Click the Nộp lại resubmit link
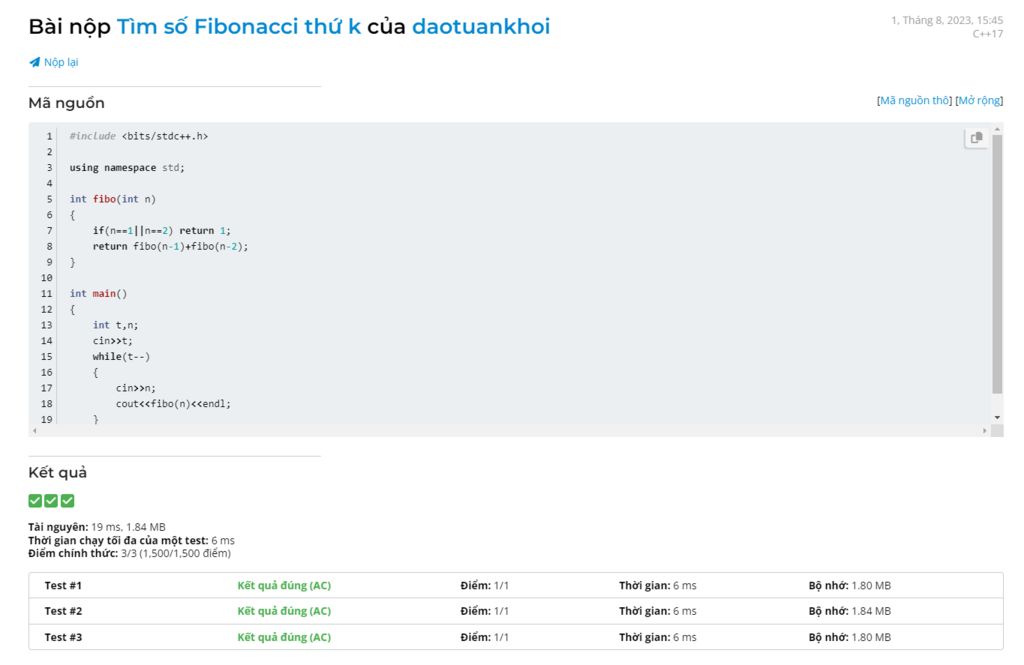 tap(61, 62)
